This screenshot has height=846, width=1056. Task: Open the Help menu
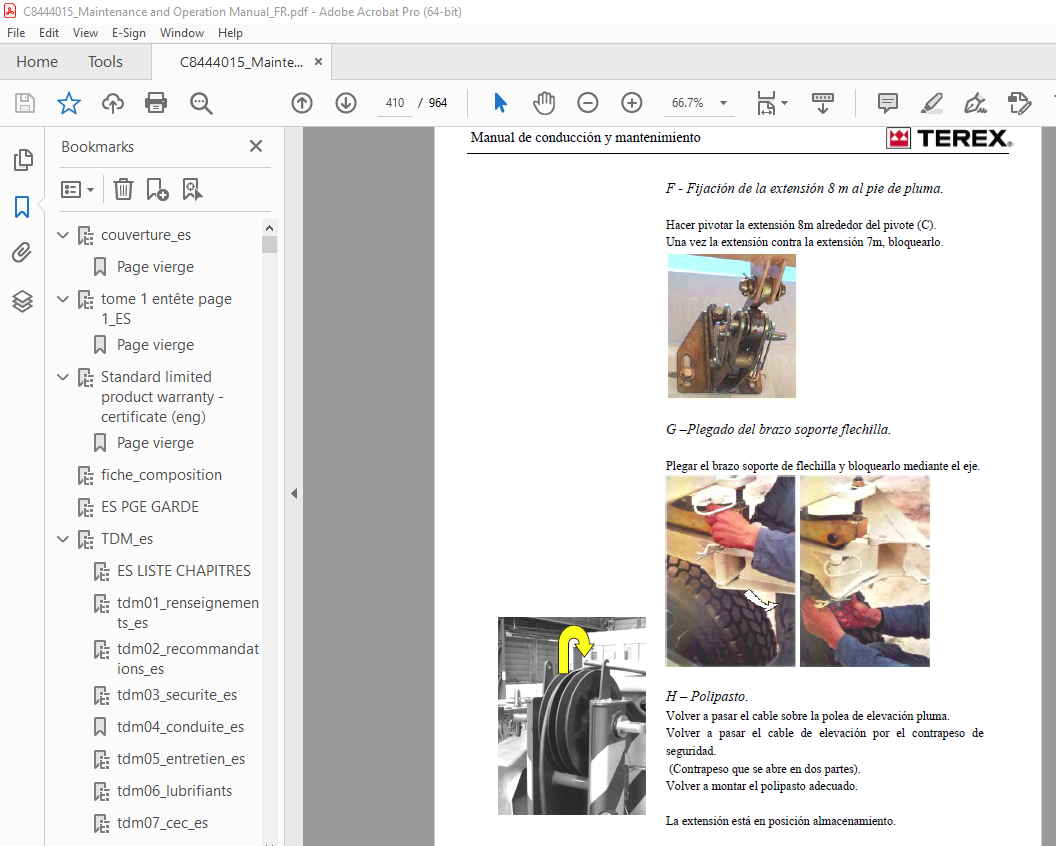pos(230,33)
